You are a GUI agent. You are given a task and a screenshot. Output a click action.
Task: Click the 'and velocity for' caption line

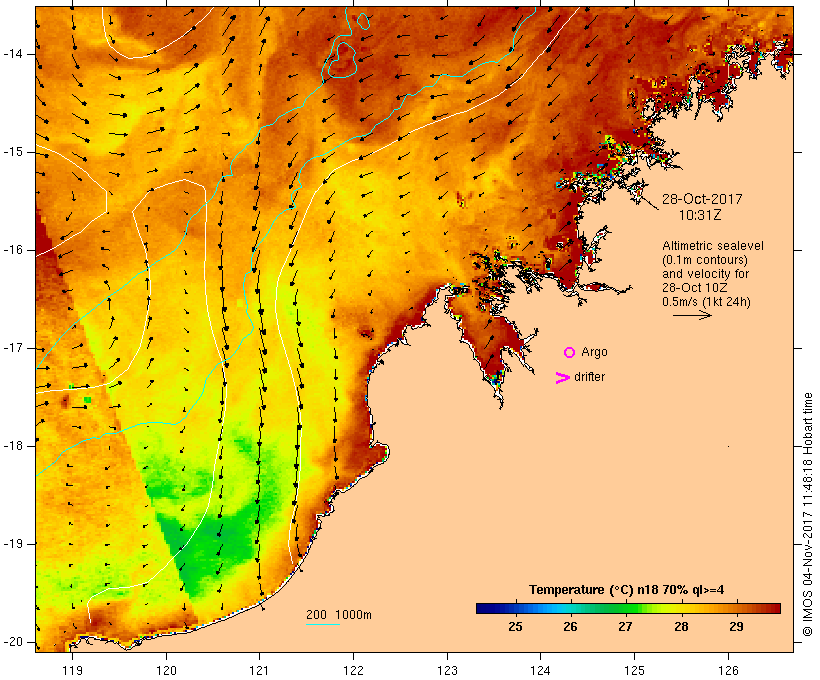click(x=705, y=274)
